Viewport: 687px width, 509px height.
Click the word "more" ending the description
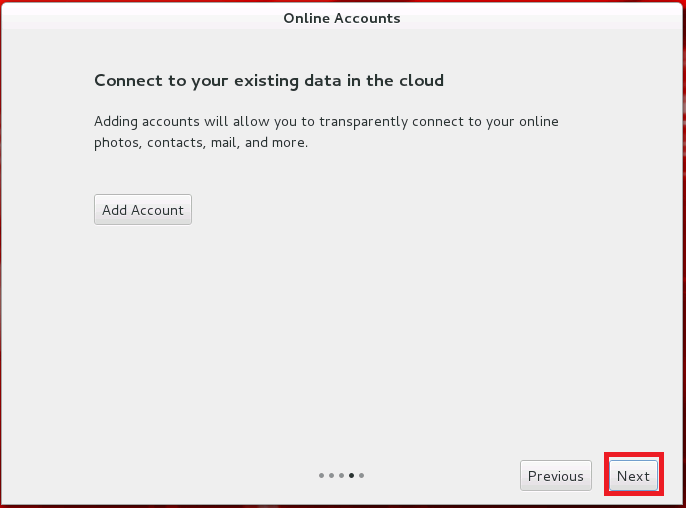(x=290, y=143)
